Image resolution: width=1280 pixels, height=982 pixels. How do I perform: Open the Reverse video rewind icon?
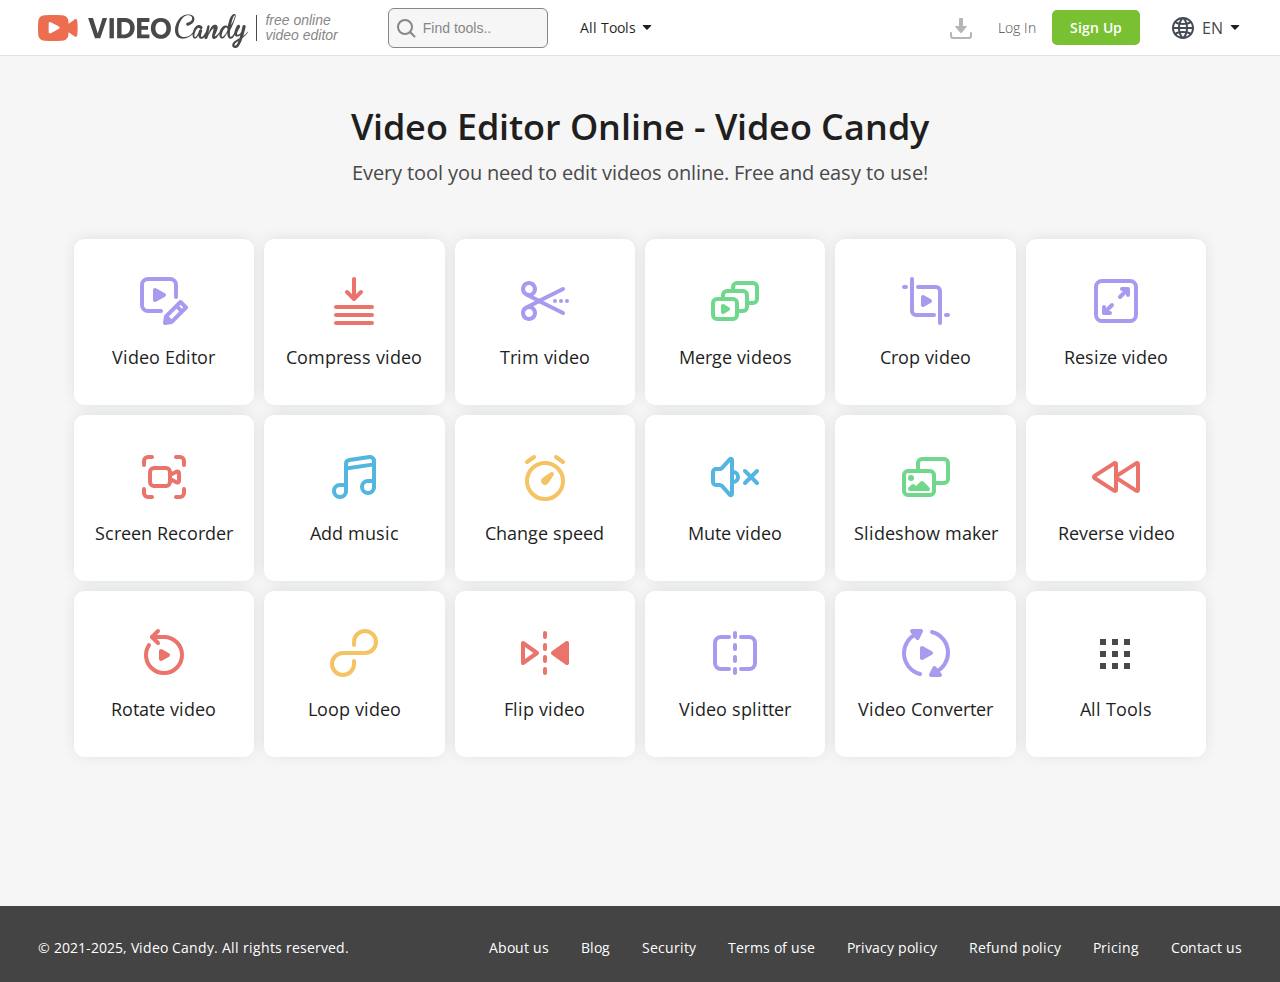click(x=1115, y=477)
